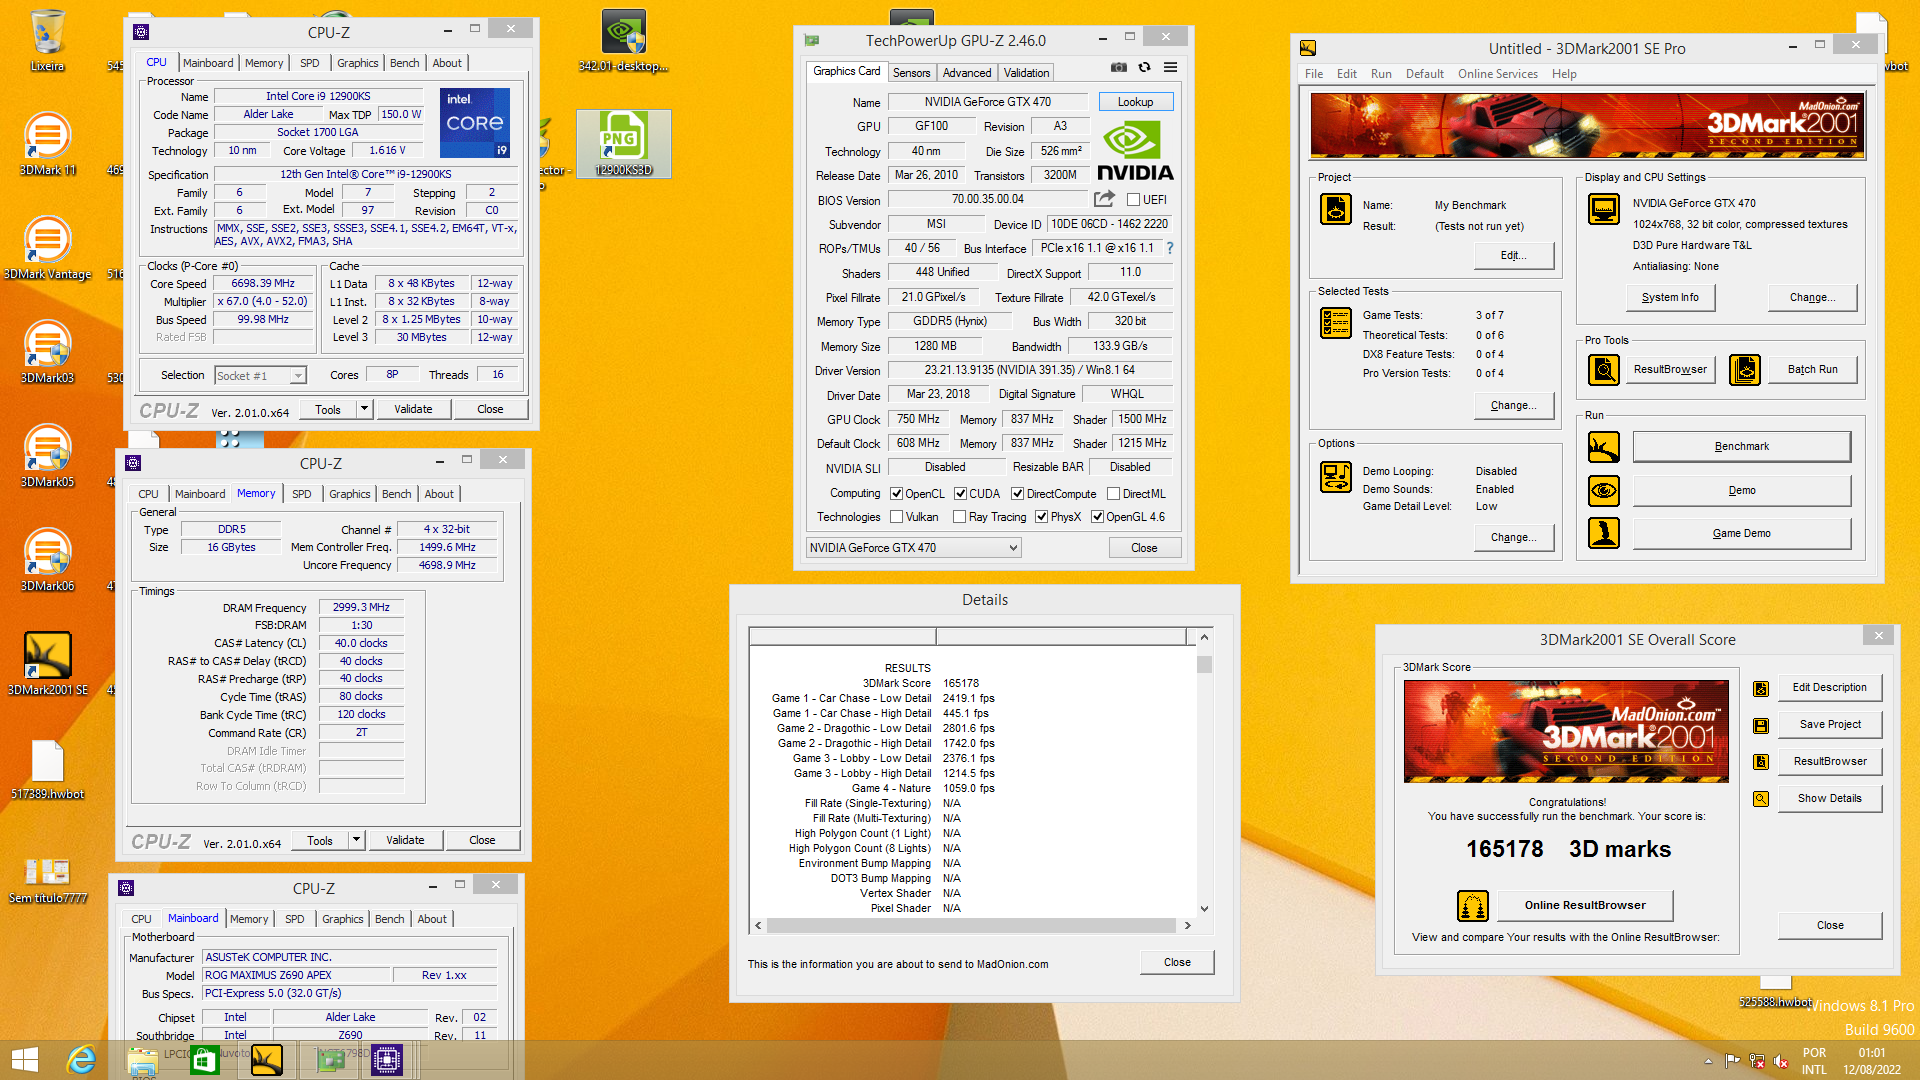Open the 3DMark2001 SE desktop shortcut
This screenshot has height=1080, width=1920.
coord(47,663)
